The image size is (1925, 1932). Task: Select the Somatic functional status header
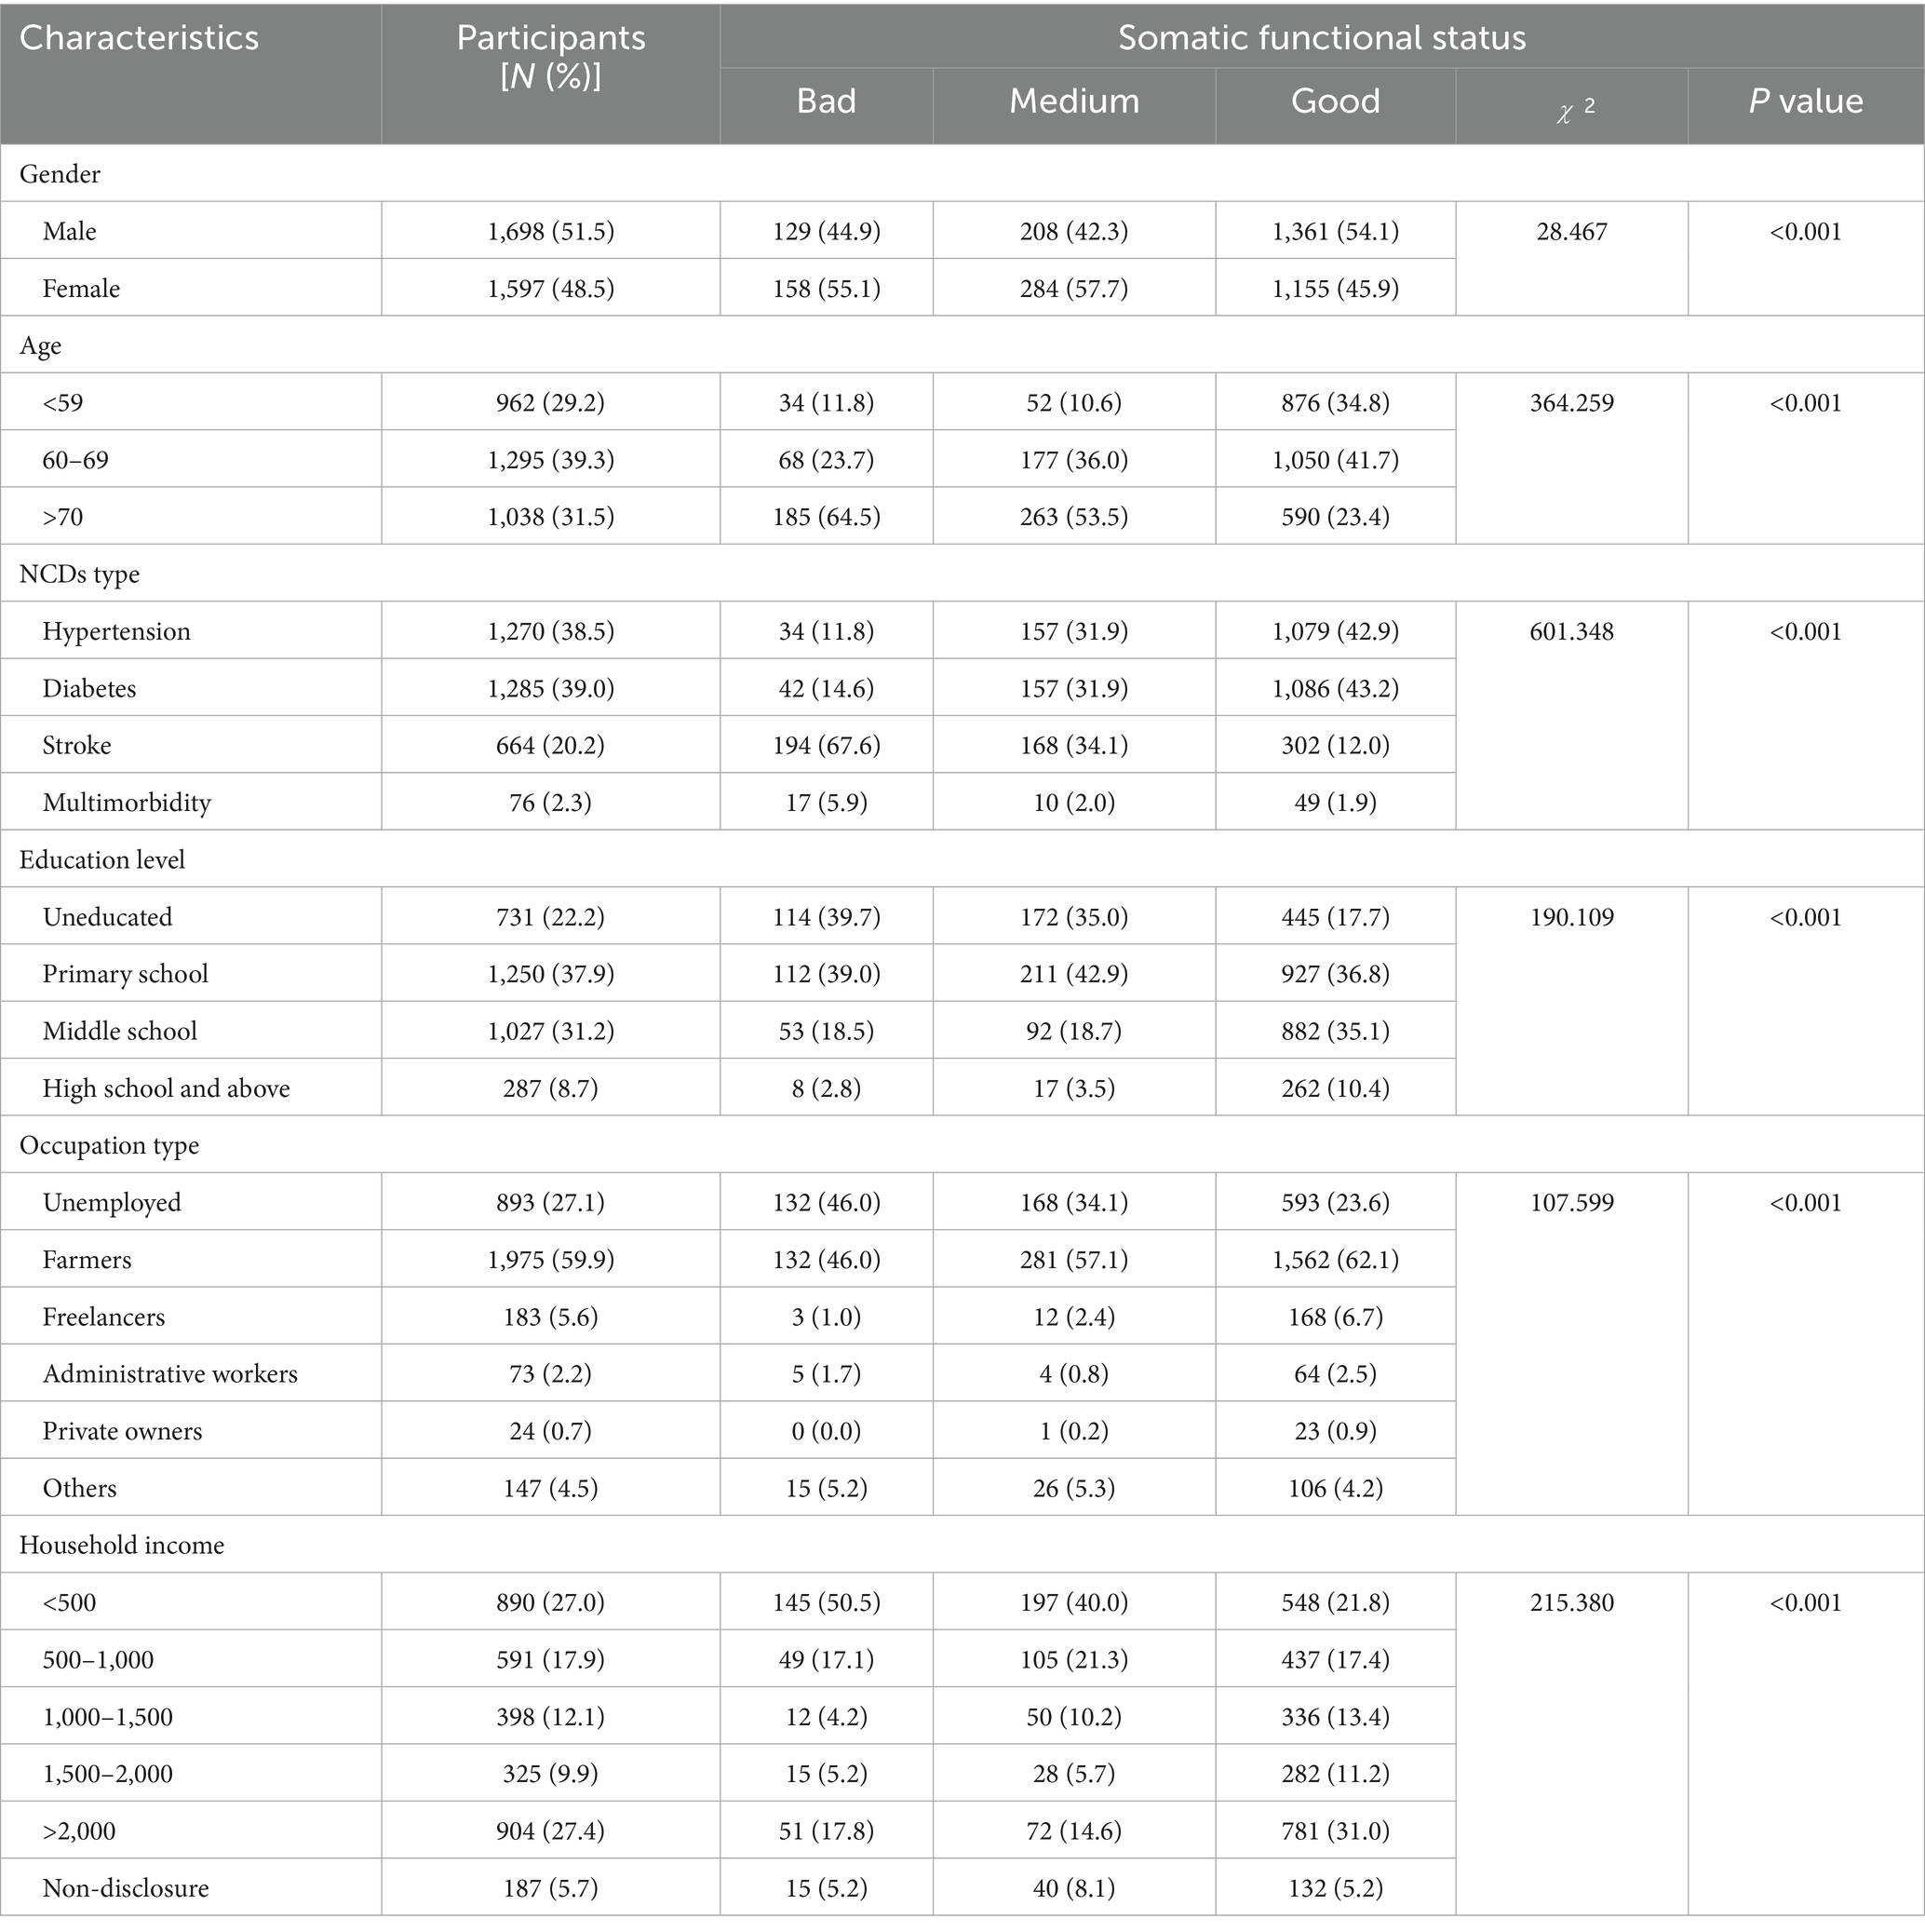tap(1321, 38)
